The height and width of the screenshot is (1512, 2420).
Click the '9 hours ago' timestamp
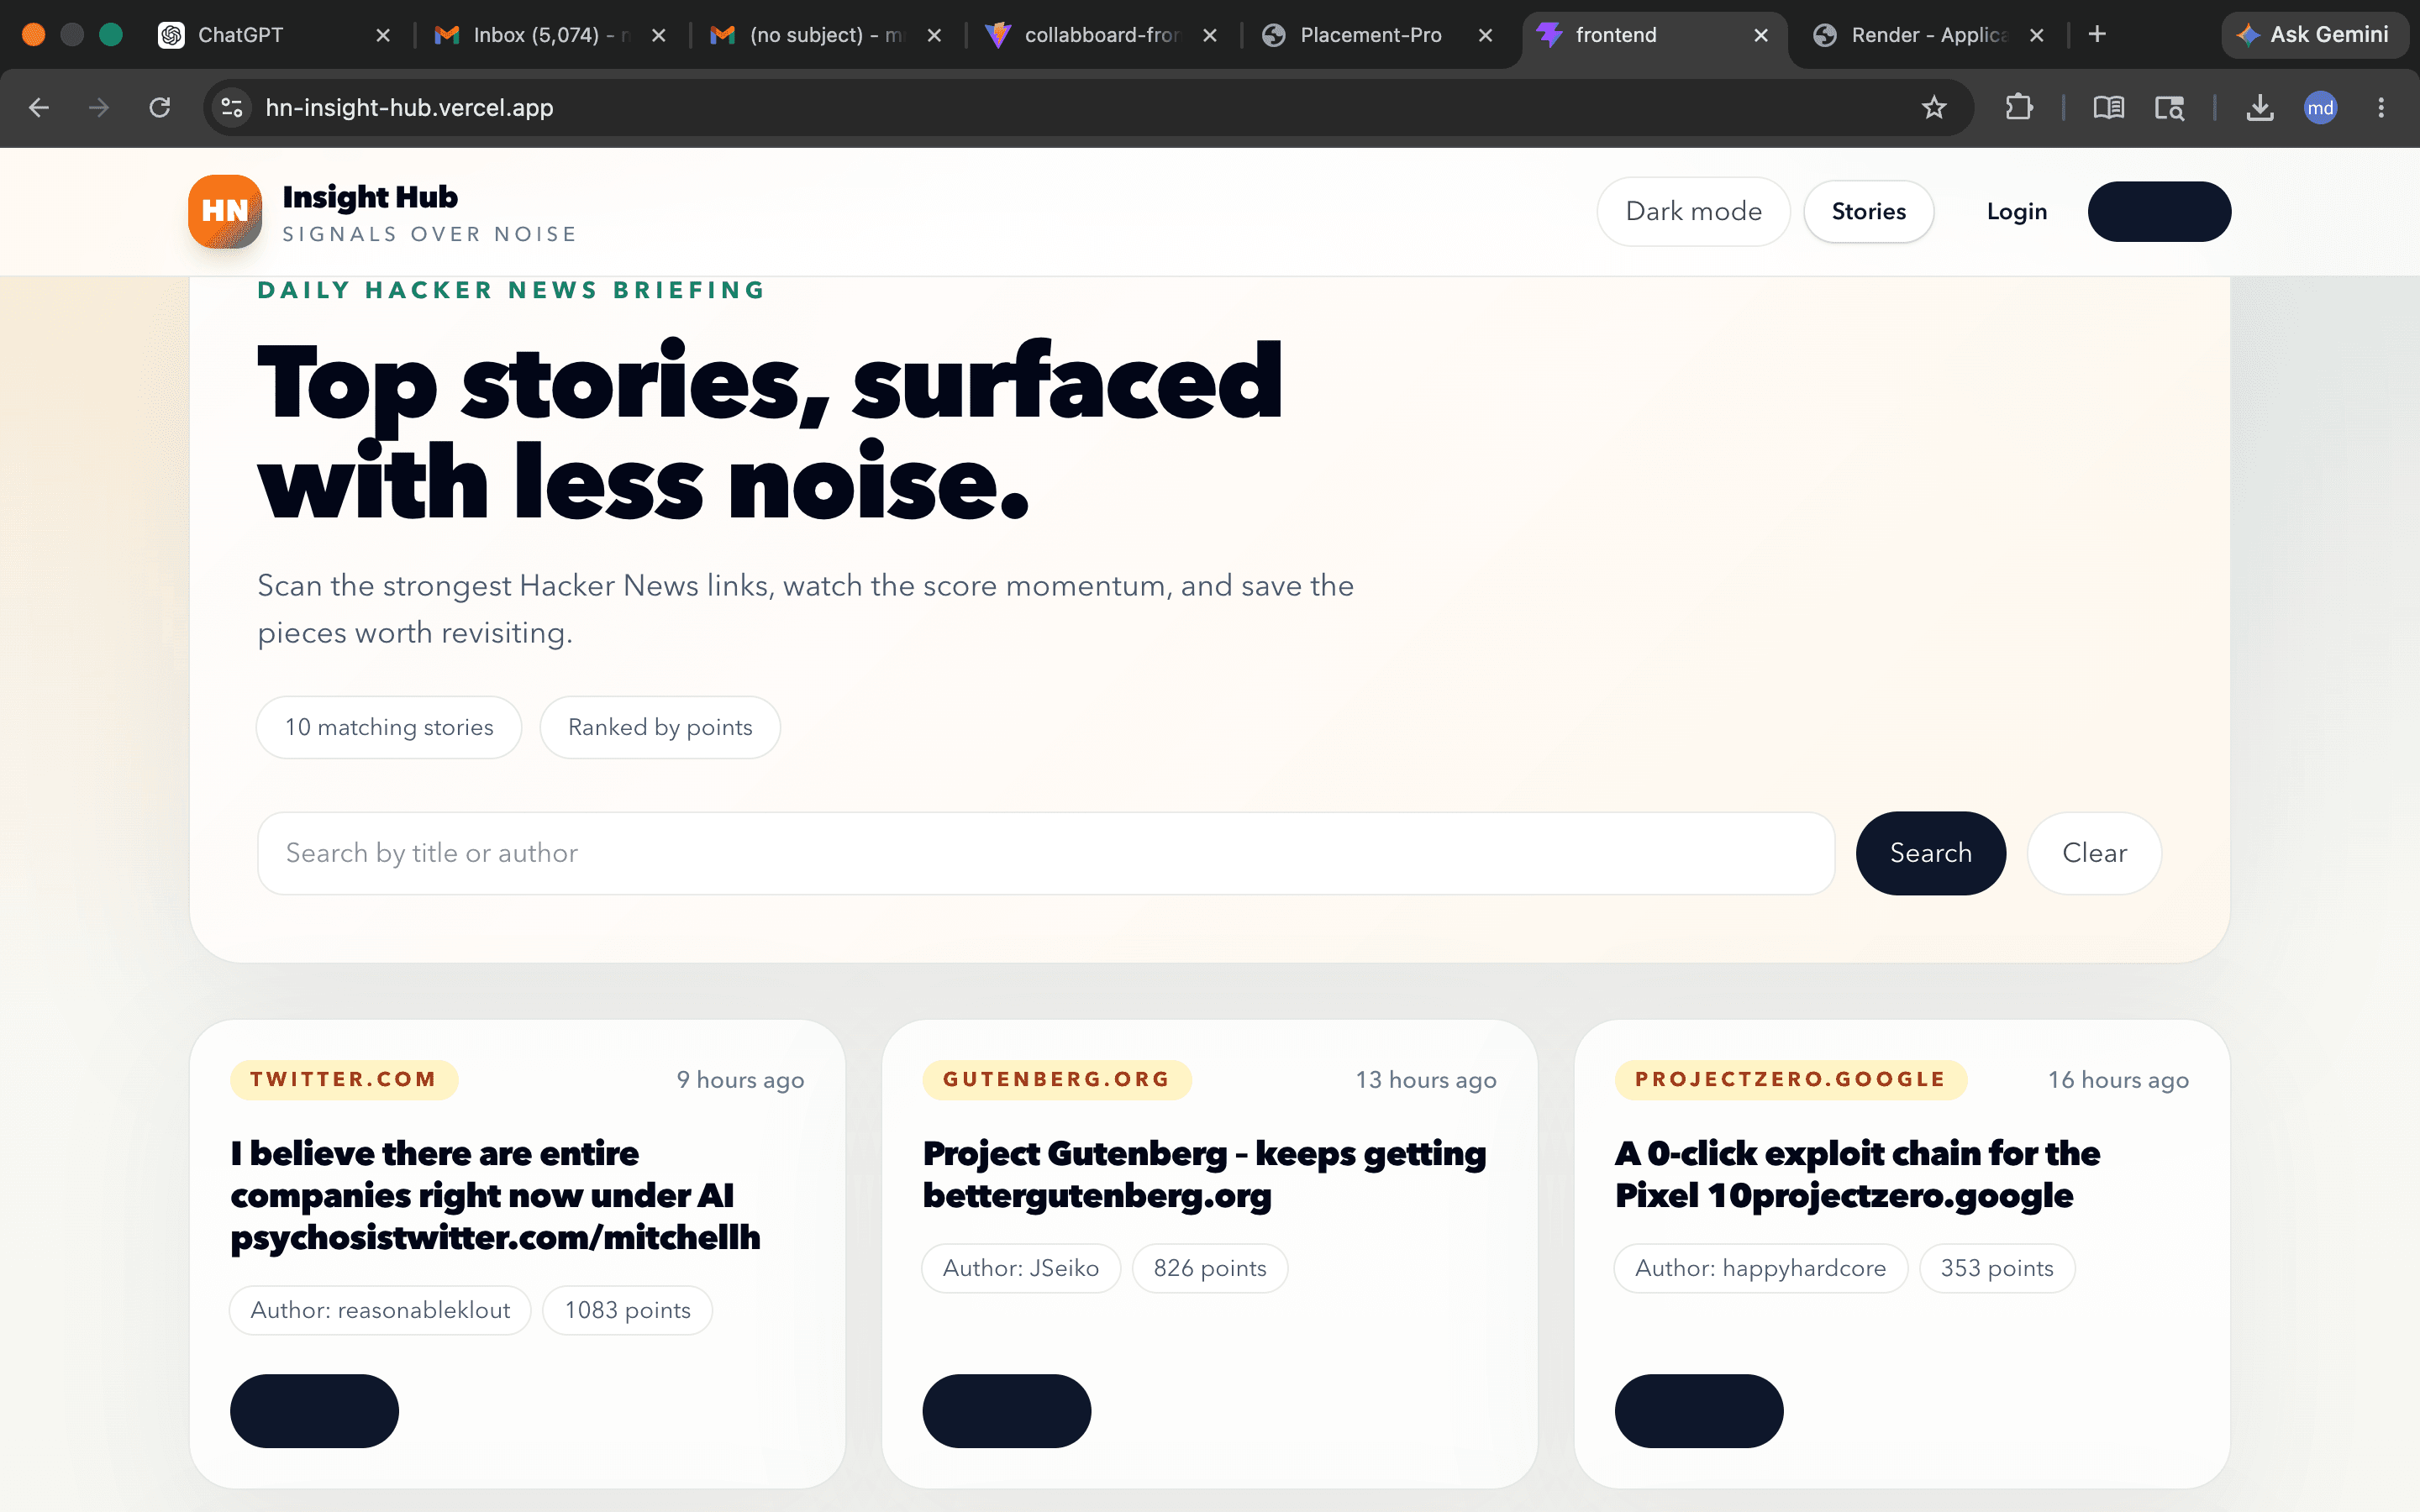pos(740,1080)
